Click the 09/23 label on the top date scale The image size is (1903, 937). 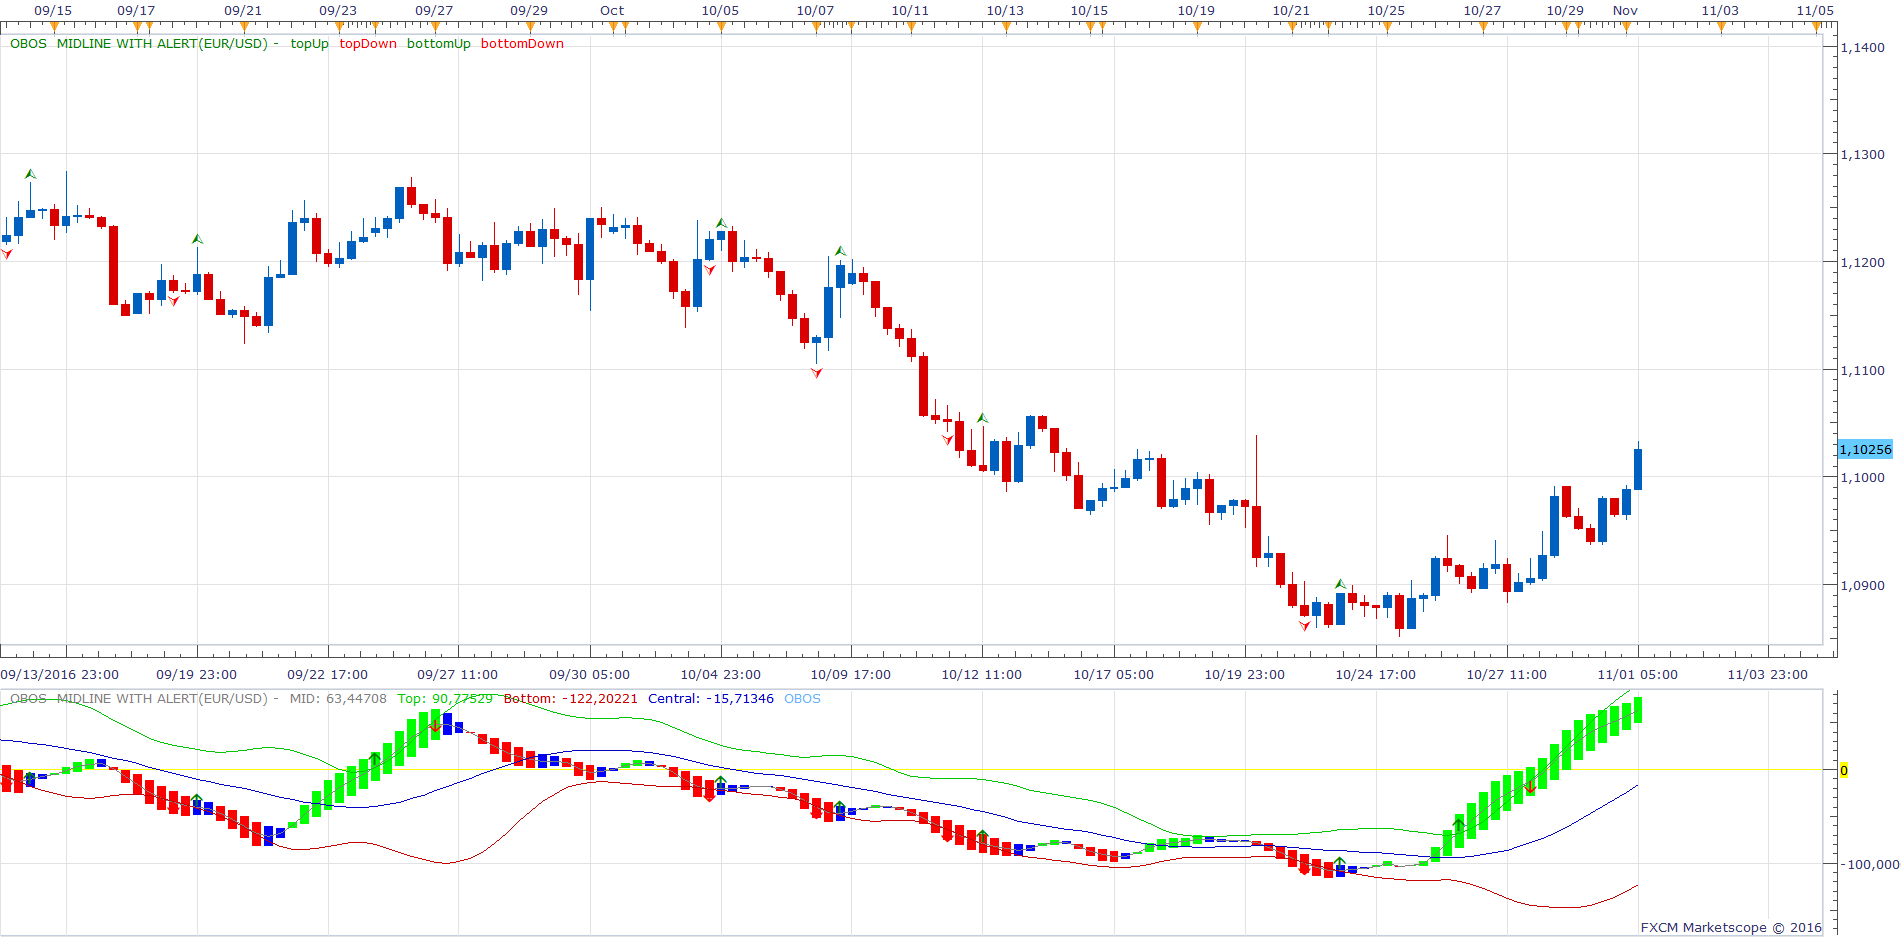[338, 11]
